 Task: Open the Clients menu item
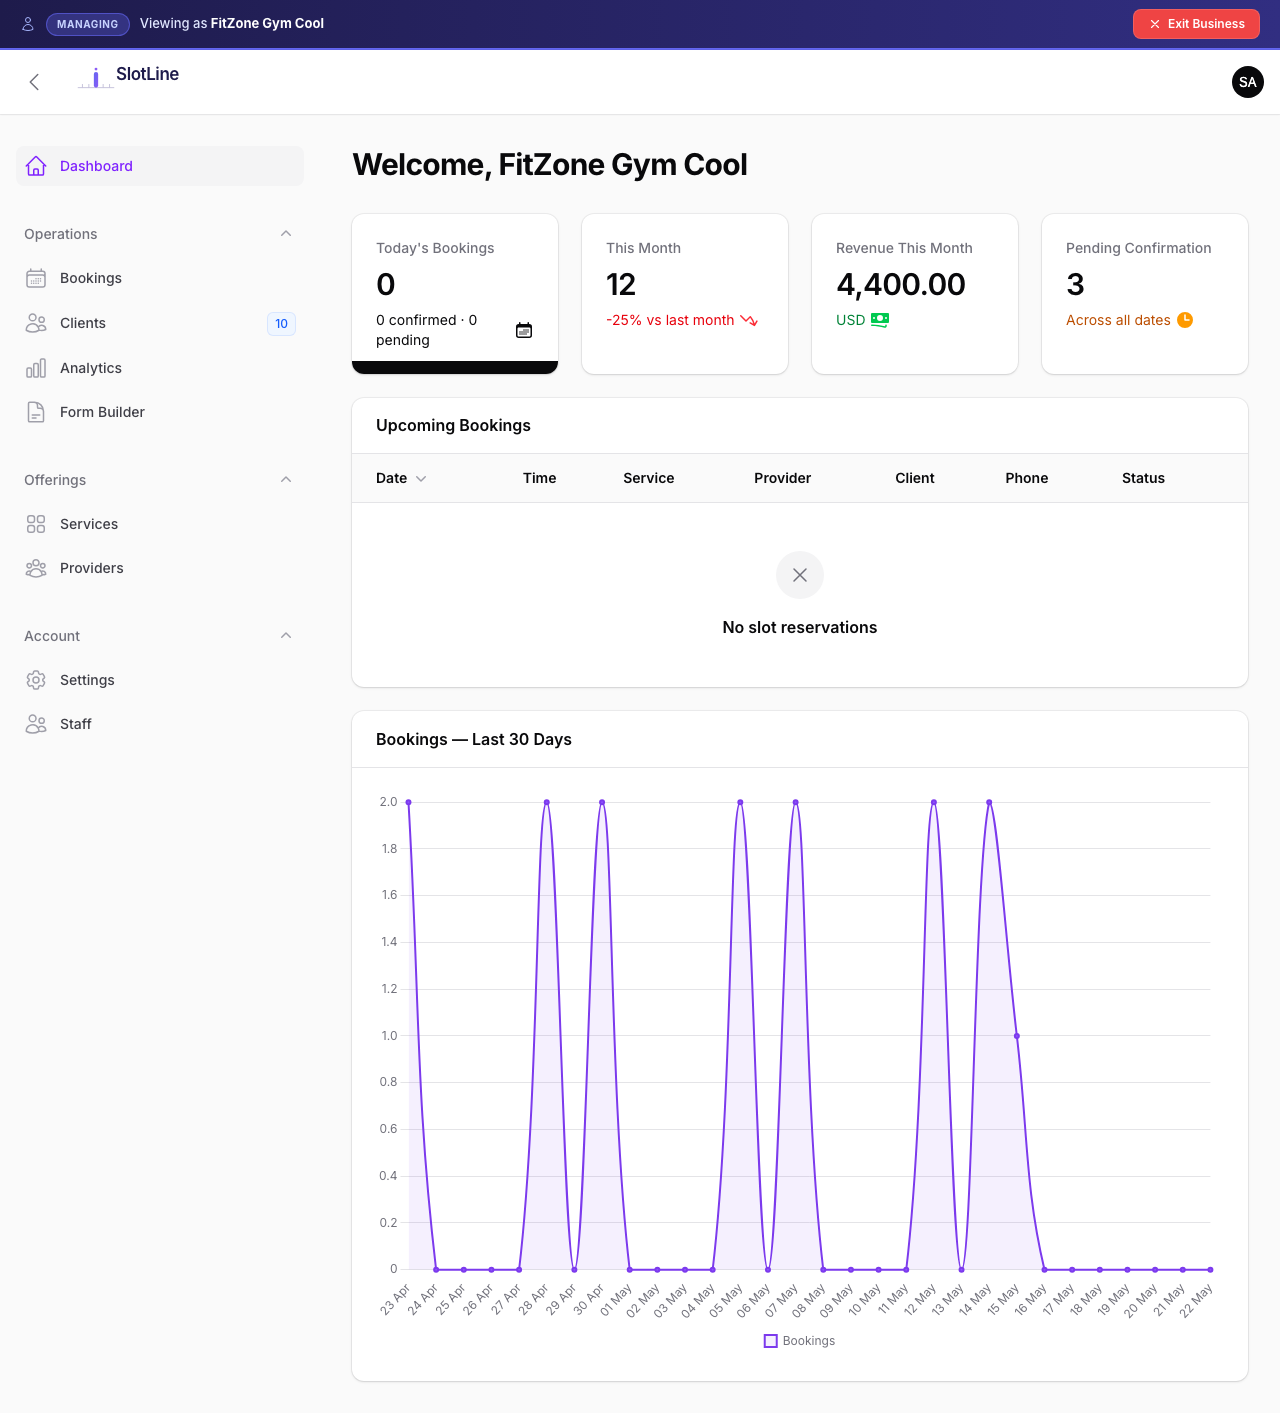160,323
